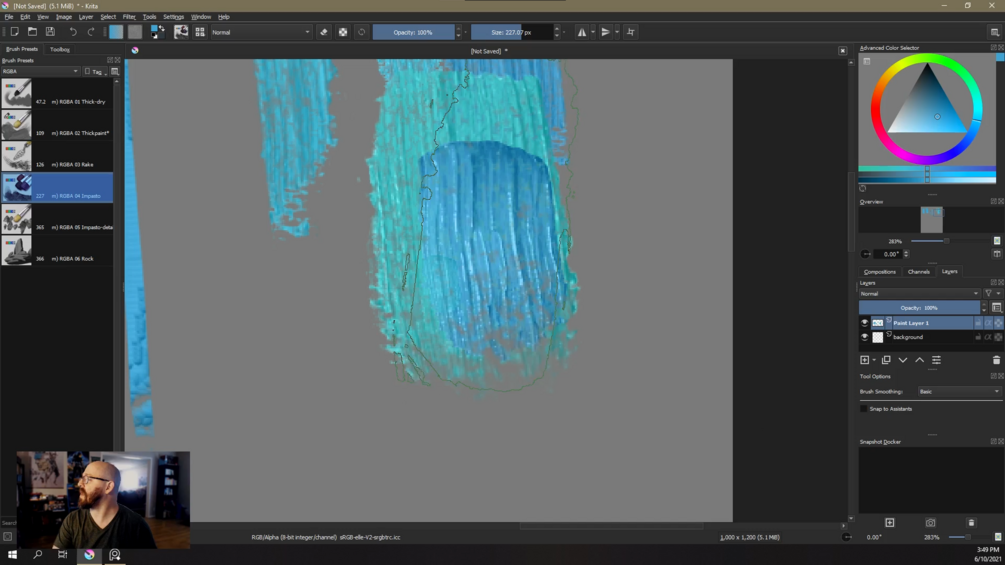Open overview pin navigation button

click(997, 241)
